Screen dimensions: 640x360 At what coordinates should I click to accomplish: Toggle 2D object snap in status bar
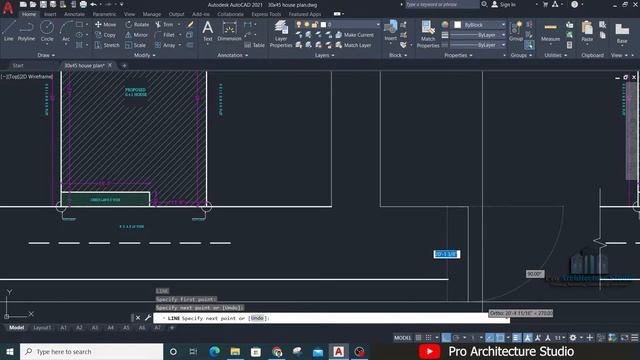click(500, 338)
